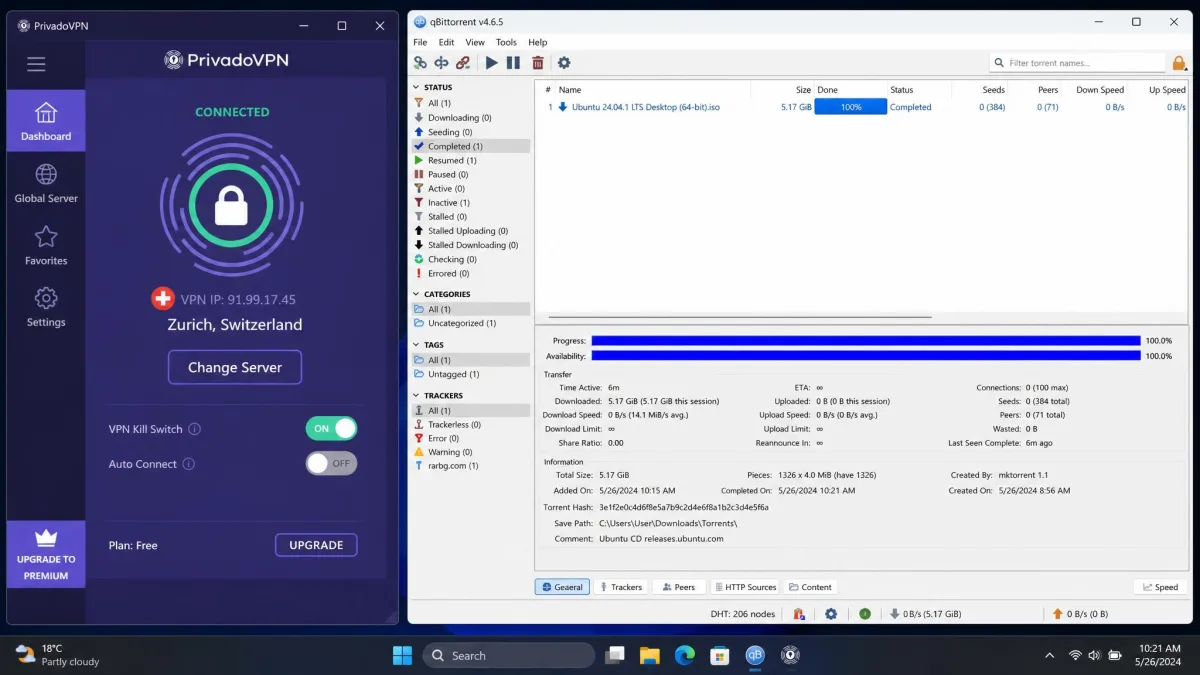Collapse the CATEGORIES filter section
Screen dimensions: 1200x675
[x=418, y=294]
